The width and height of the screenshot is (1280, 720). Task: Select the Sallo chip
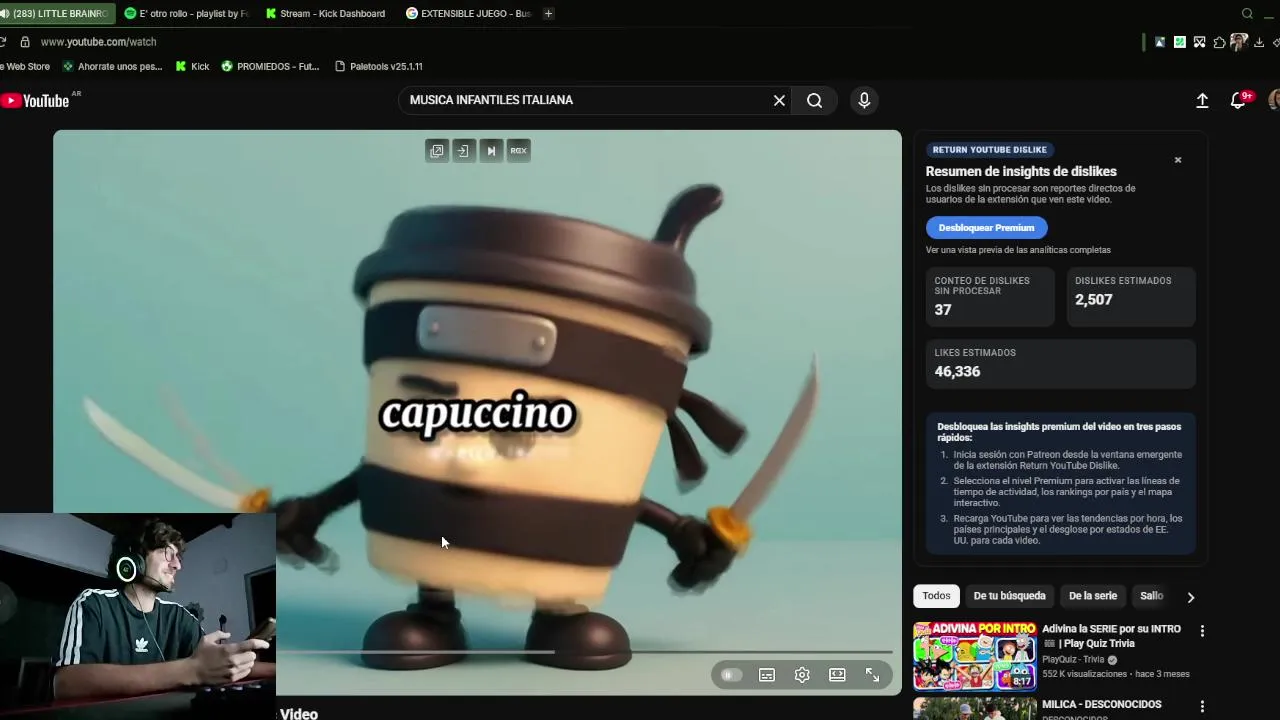click(x=1152, y=596)
